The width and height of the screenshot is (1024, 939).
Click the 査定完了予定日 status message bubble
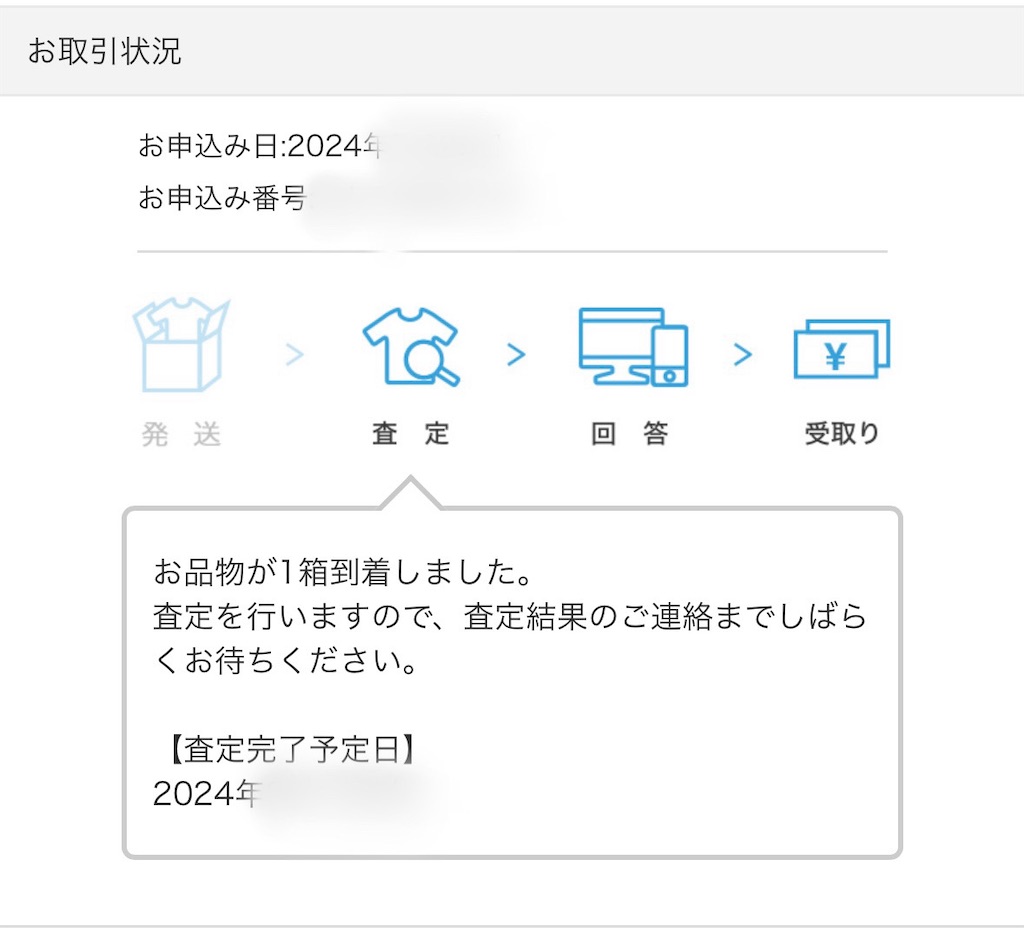click(512, 680)
